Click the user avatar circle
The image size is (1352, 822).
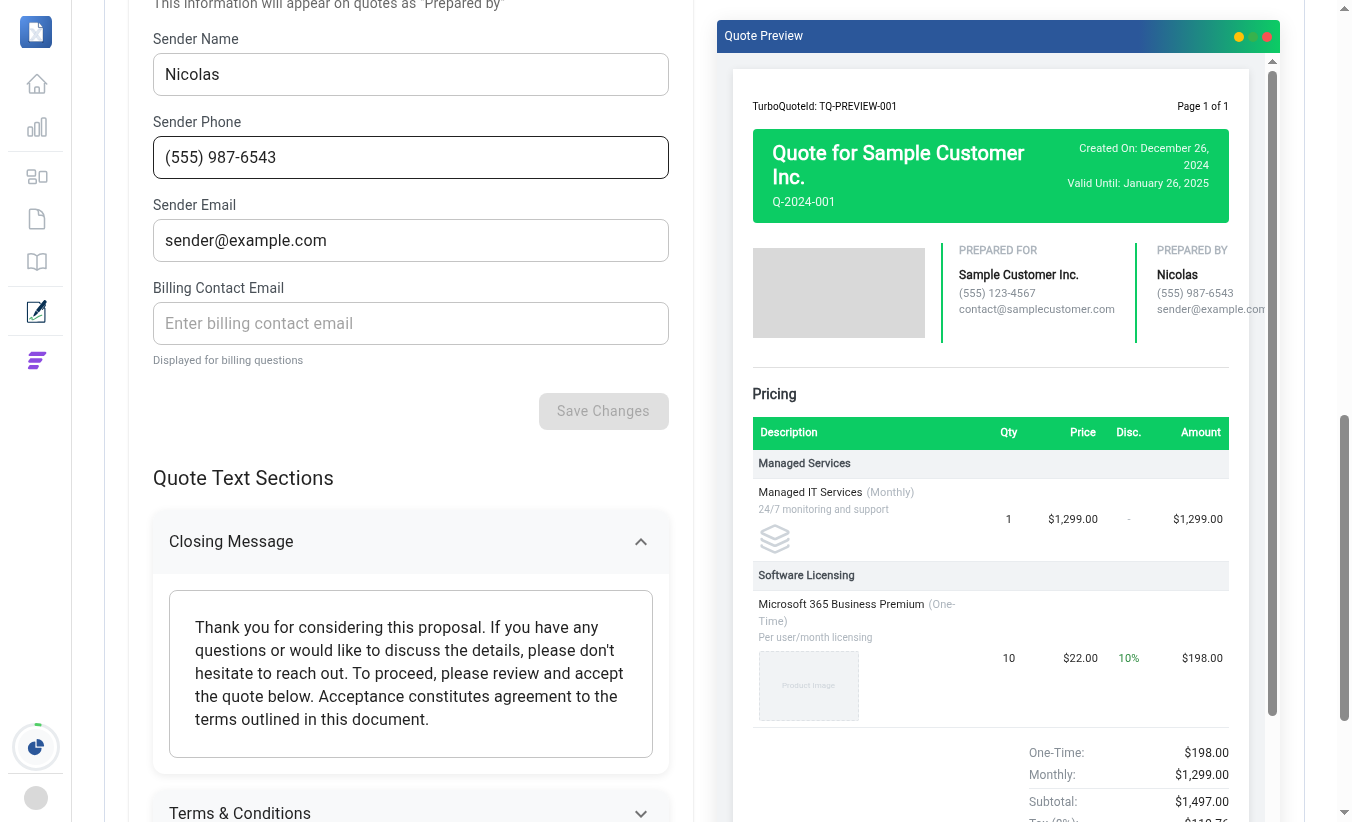(36, 798)
